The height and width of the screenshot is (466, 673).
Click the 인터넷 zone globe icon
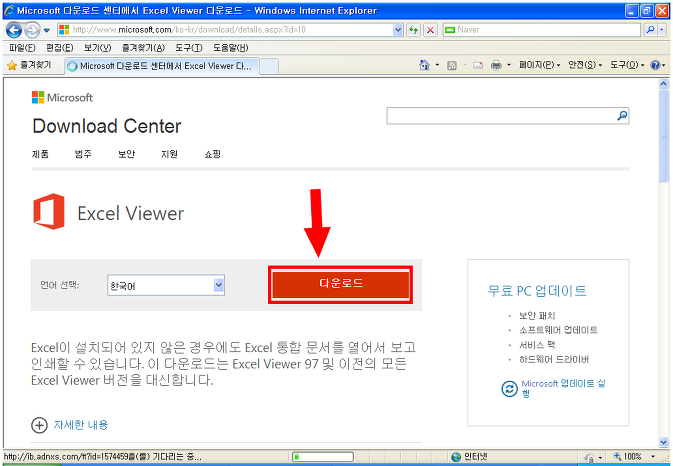click(456, 457)
